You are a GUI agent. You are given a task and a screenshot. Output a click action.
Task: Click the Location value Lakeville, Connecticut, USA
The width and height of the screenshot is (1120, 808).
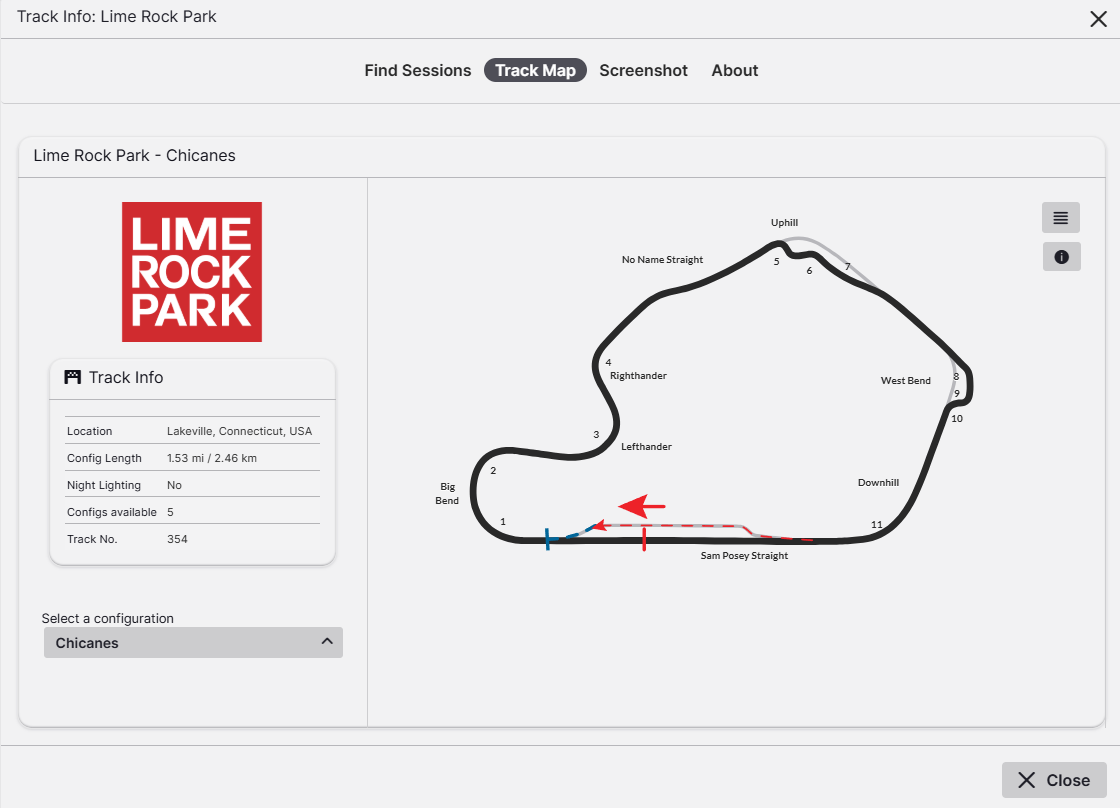[239, 432]
